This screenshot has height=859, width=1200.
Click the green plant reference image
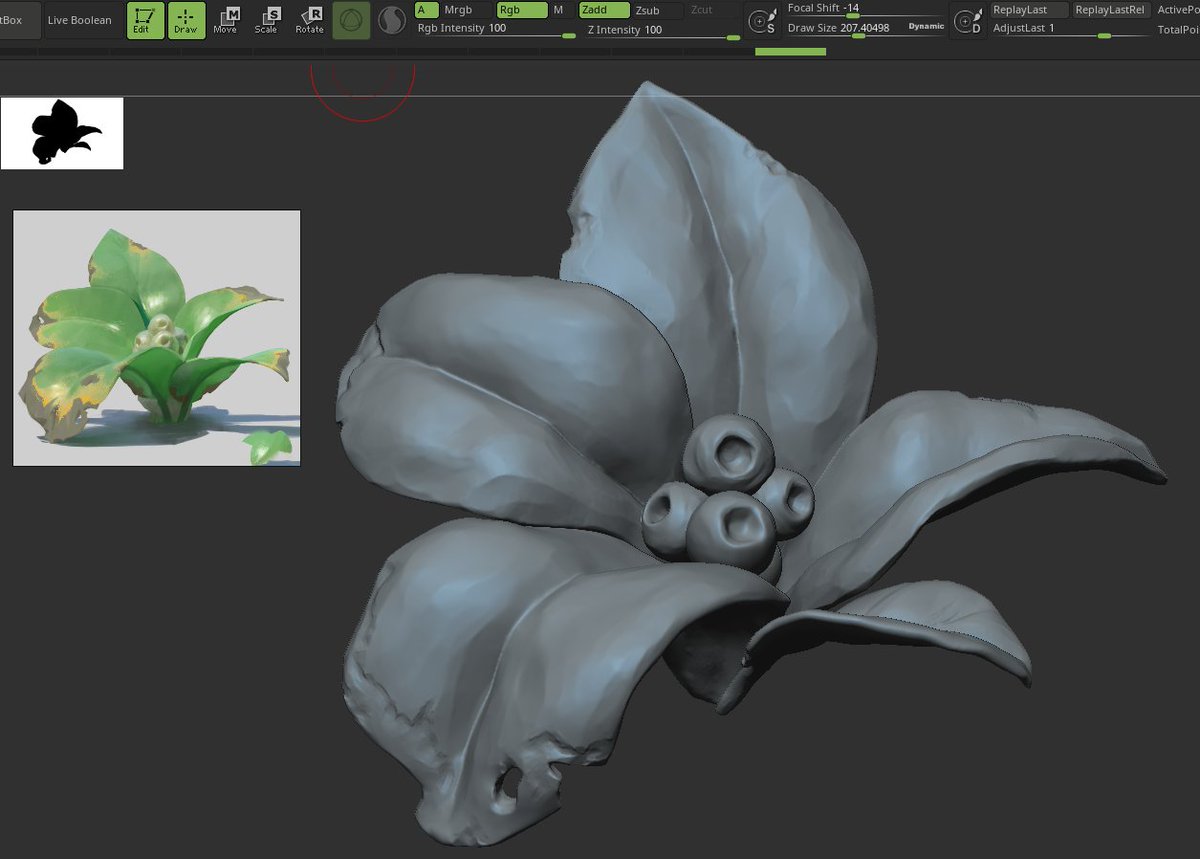pos(157,338)
